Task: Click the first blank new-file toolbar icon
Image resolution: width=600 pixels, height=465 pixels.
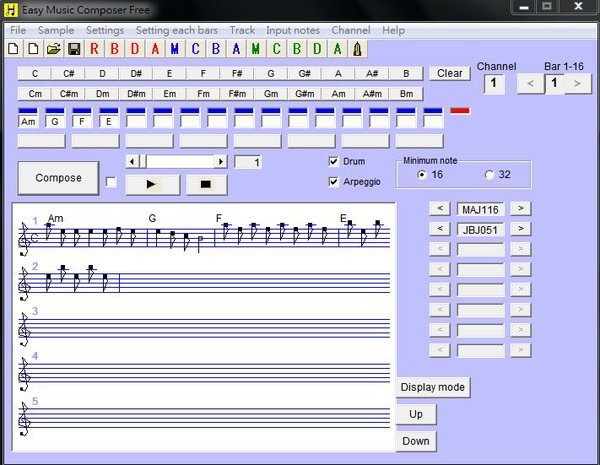Action: [x=14, y=49]
